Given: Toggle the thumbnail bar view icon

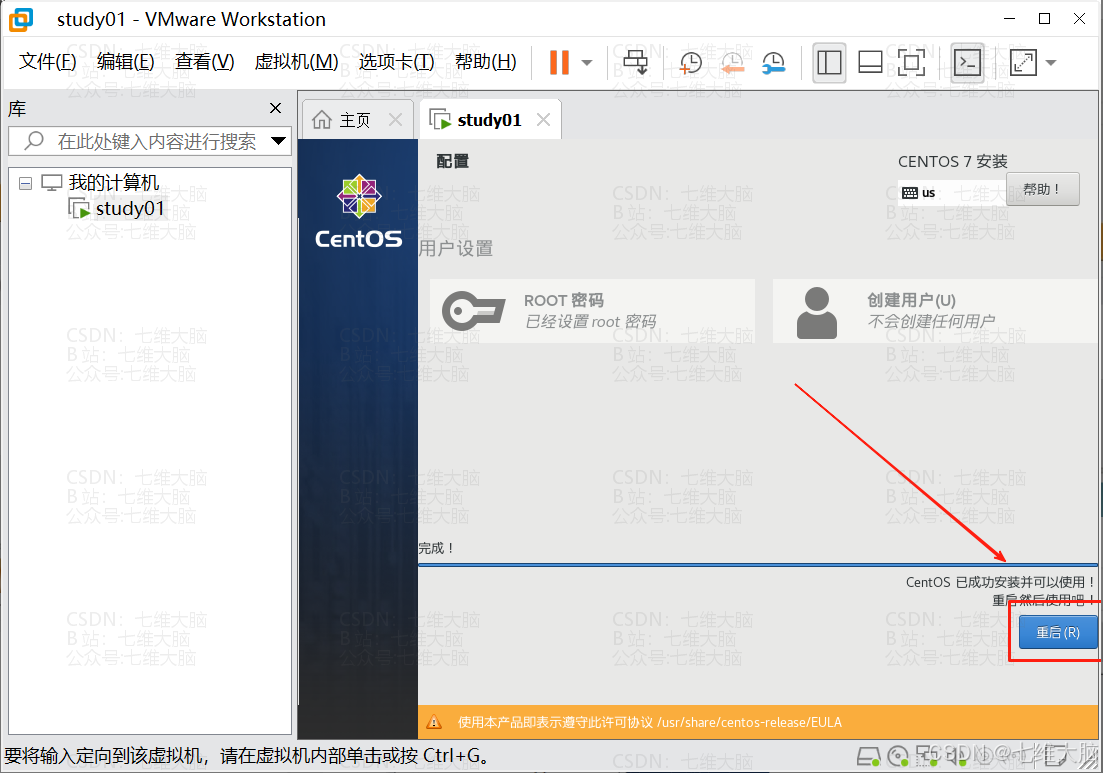Looking at the screenshot, I should click(x=870, y=63).
